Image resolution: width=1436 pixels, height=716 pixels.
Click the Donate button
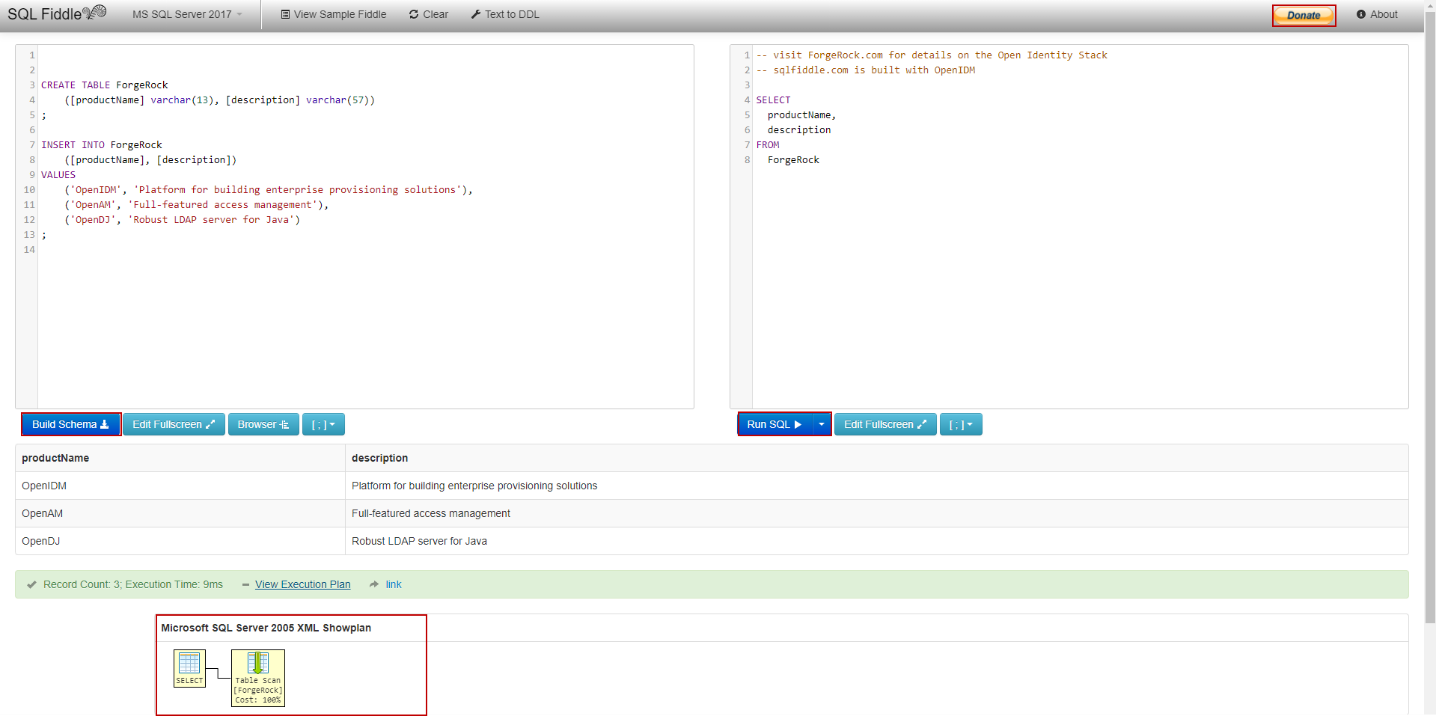[1303, 15]
